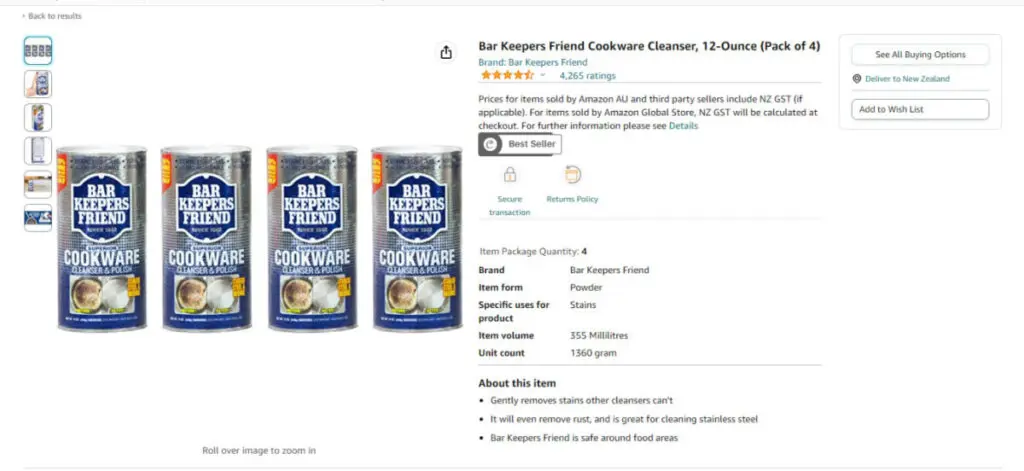1024x471 pixels.
Task: Expand the star ratings dropdown arrow
Action: [543, 76]
